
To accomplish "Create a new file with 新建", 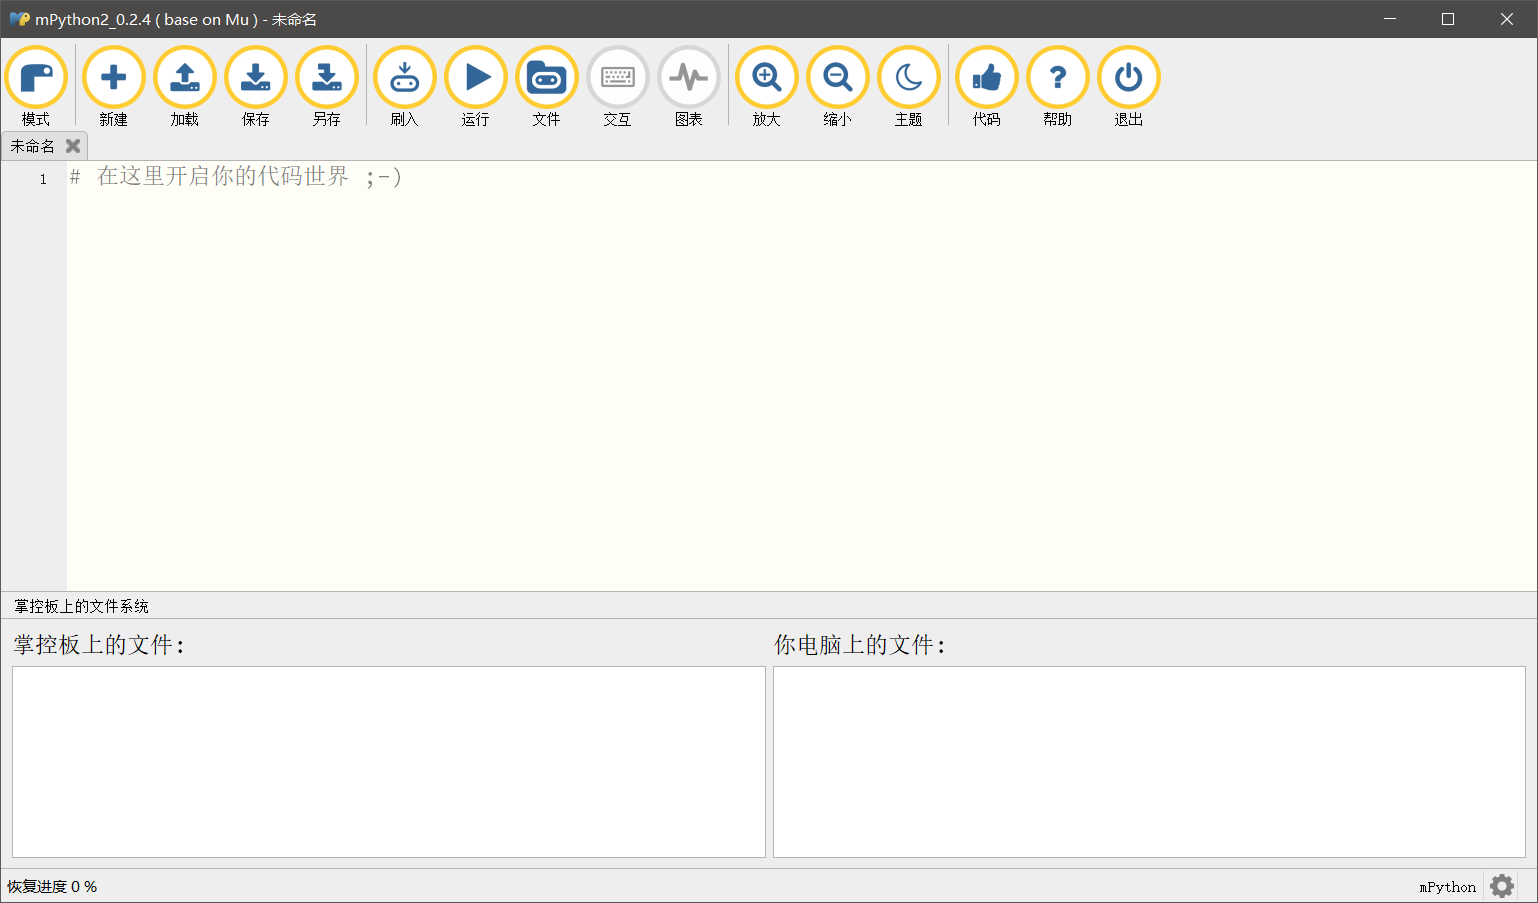I will coord(114,78).
